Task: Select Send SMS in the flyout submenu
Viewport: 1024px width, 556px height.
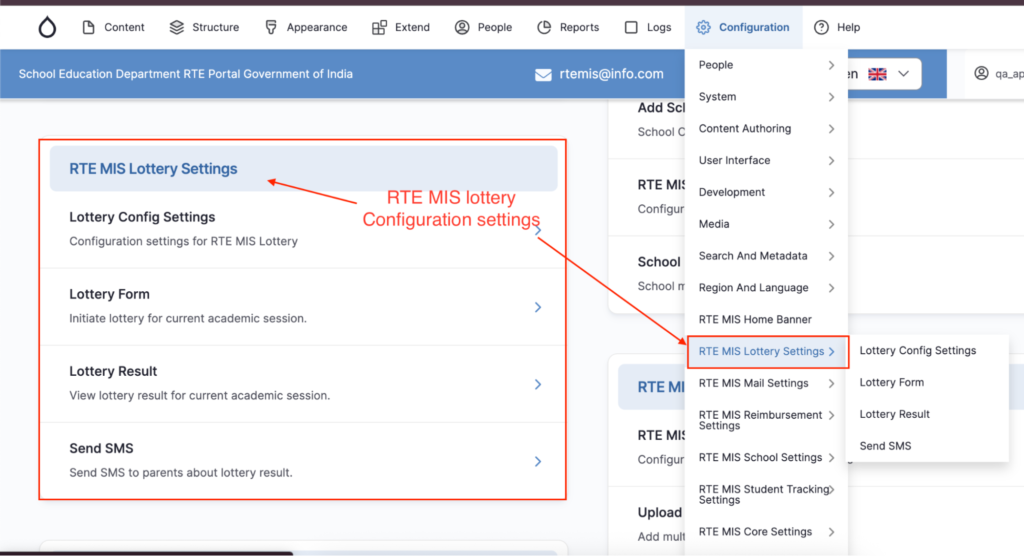Action: [x=885, y=446]
